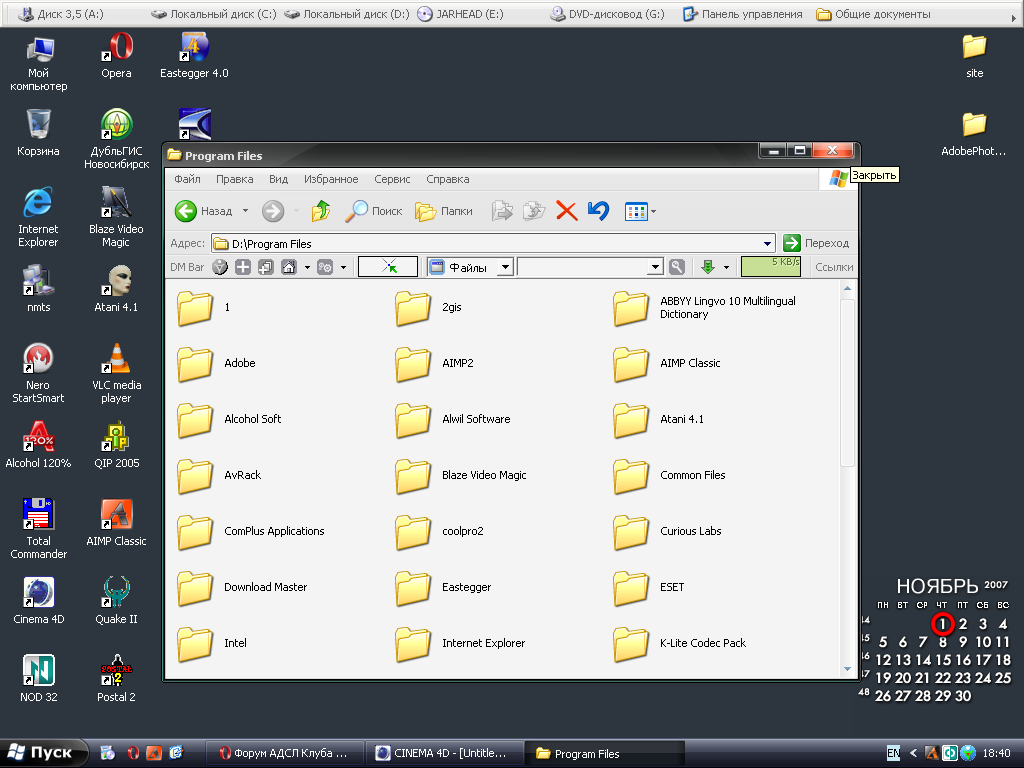Open the DM Bar search field dropdown
The width and height of the screenshot is (1024, 768).
tap(655, 266)
